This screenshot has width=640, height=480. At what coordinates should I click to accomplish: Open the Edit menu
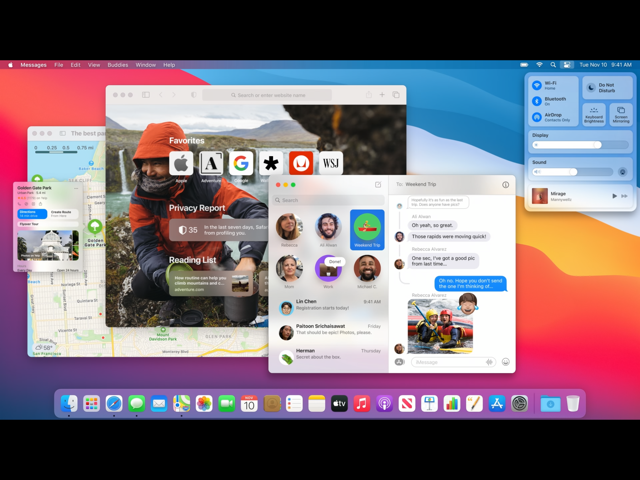76,65
